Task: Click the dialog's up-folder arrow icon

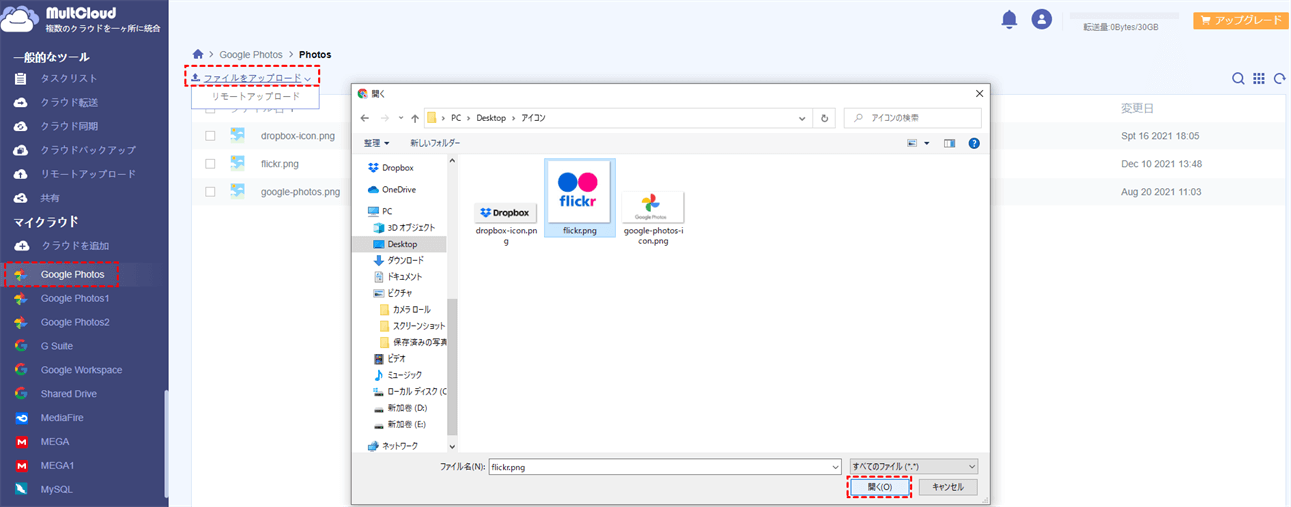Action: pos(414,118)
